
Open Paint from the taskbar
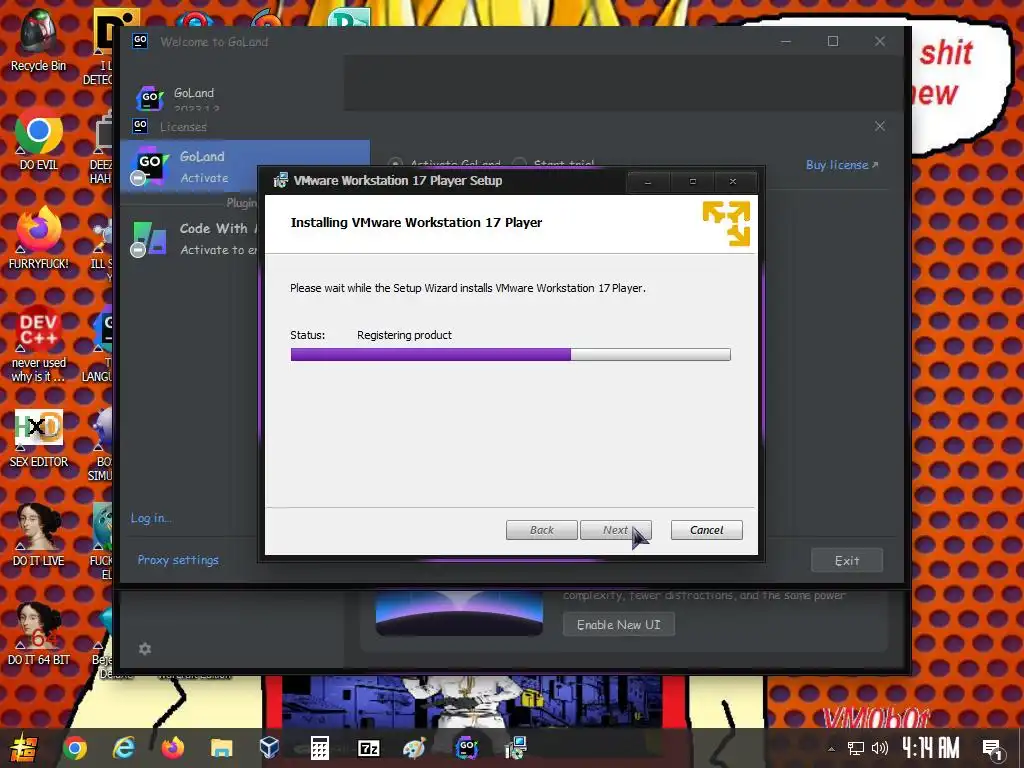point(414,748)
